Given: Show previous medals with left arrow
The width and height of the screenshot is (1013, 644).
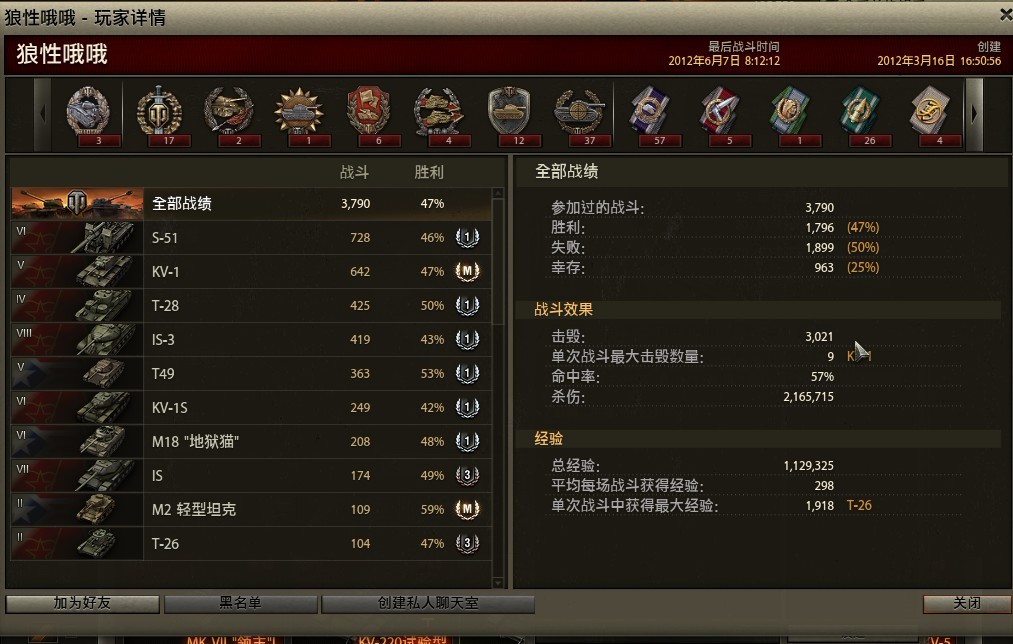Looking at the screenshot, I should 43,114.
